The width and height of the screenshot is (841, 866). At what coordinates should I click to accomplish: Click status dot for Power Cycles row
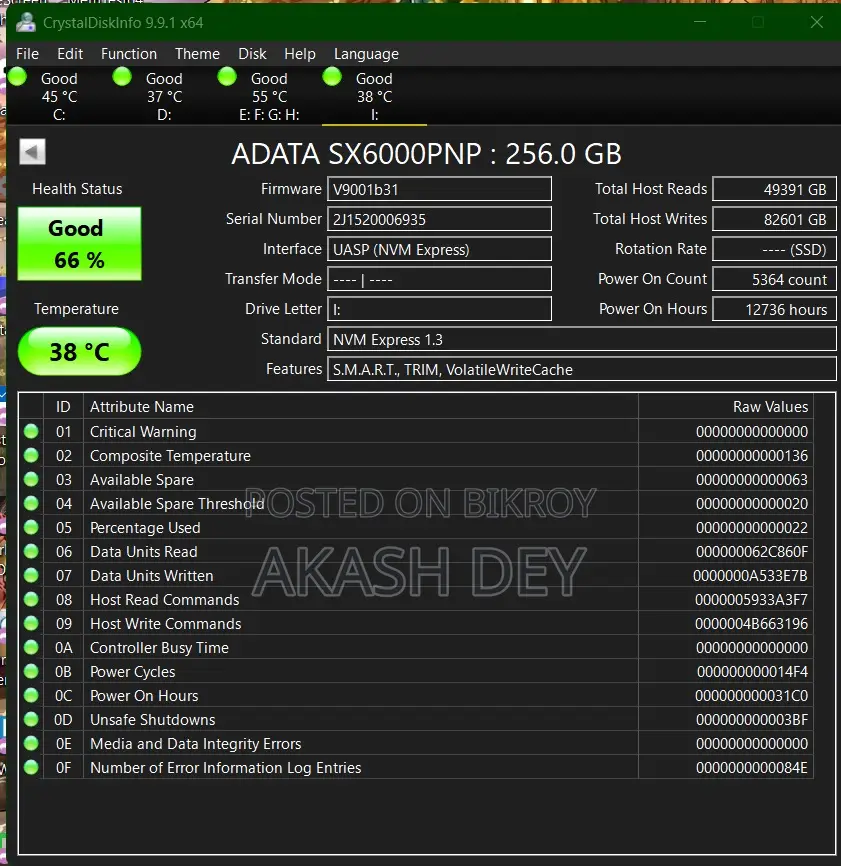click(31, 672)
